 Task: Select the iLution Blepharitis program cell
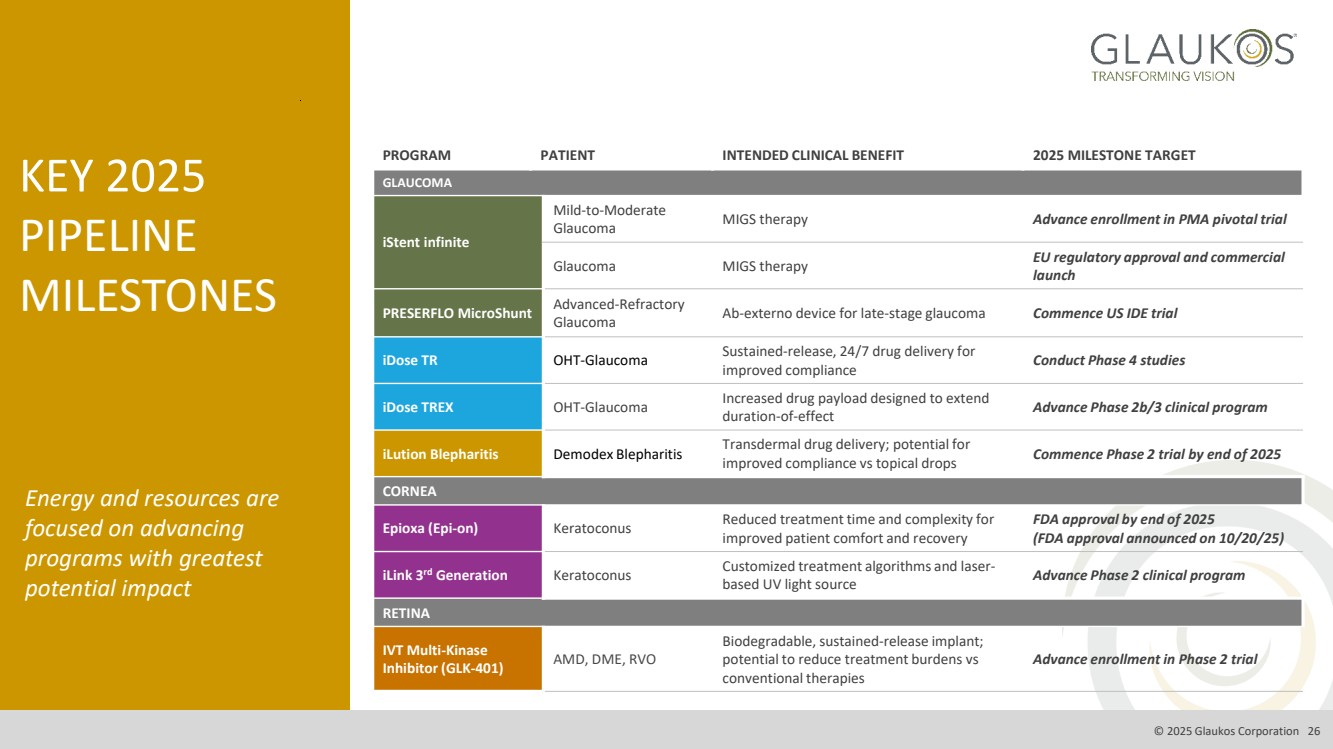click(457, 454)
